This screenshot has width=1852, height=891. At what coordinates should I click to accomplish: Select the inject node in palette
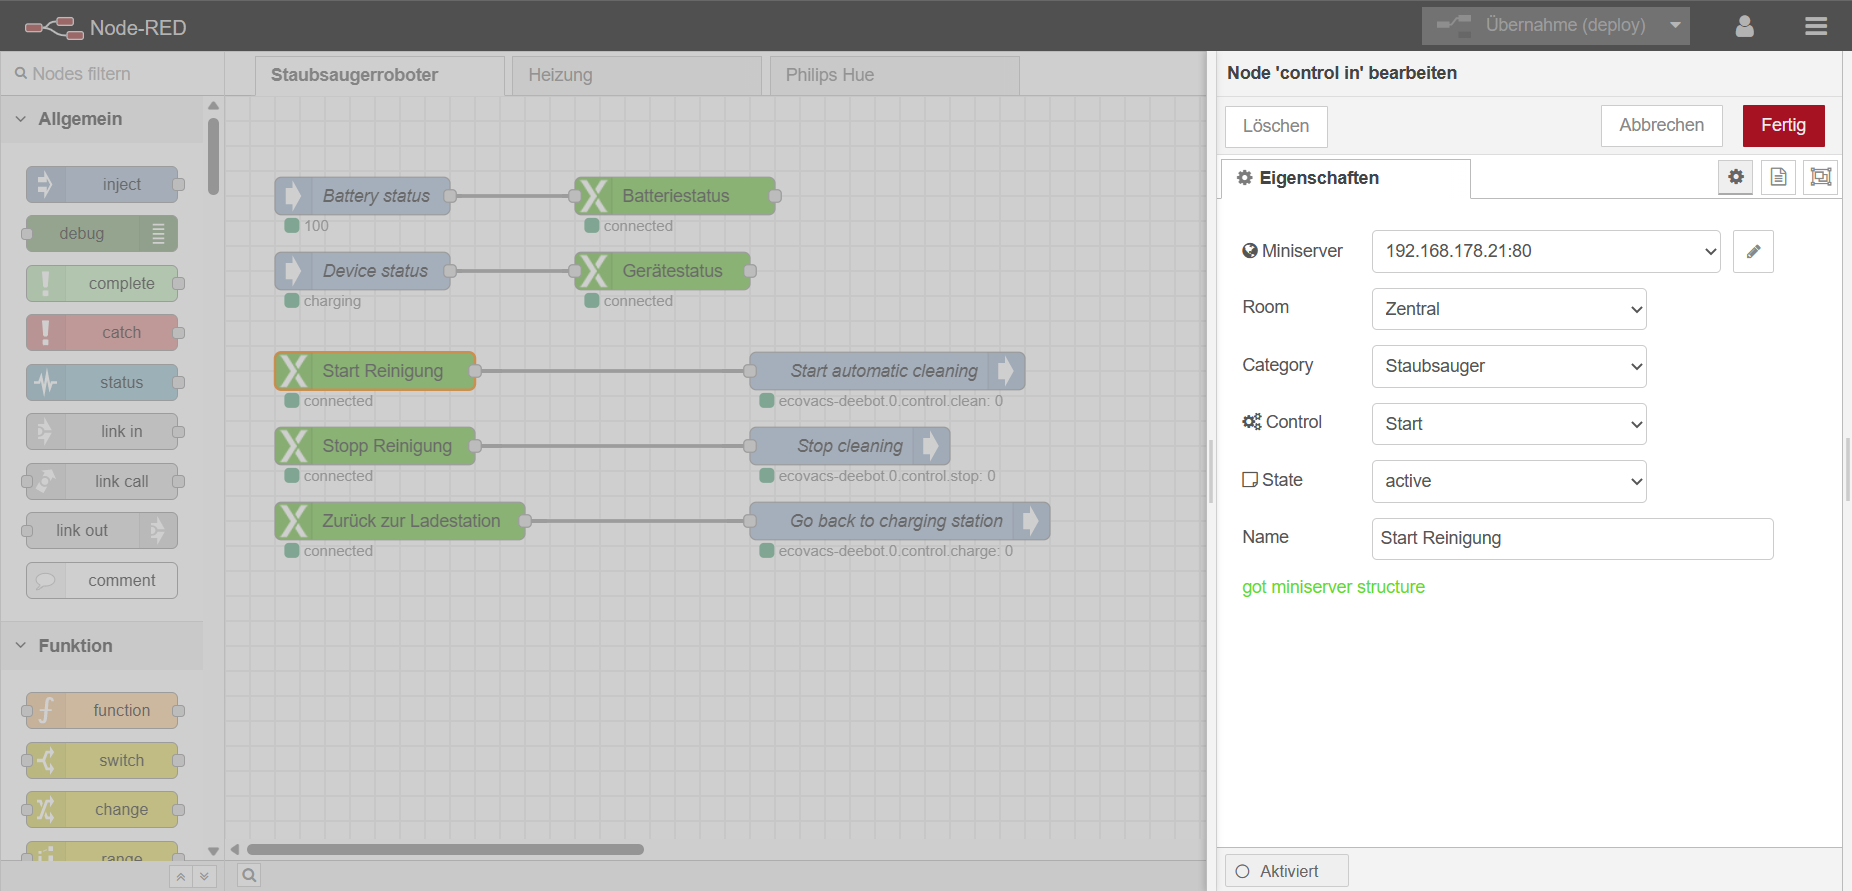[x=103, y=185]
